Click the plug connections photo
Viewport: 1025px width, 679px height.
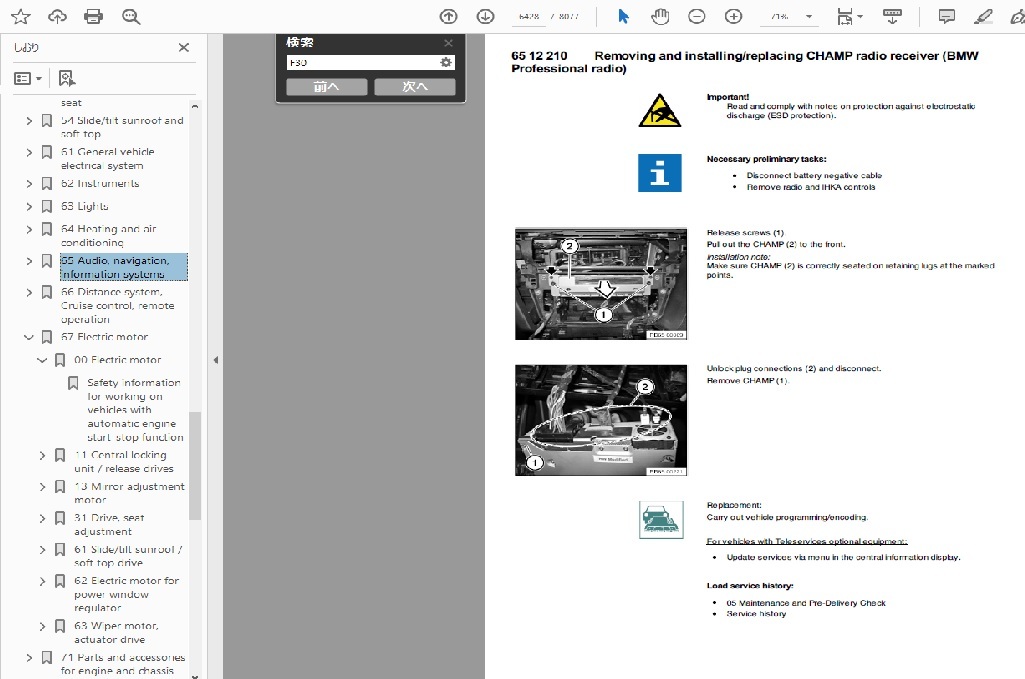(601, 420)
